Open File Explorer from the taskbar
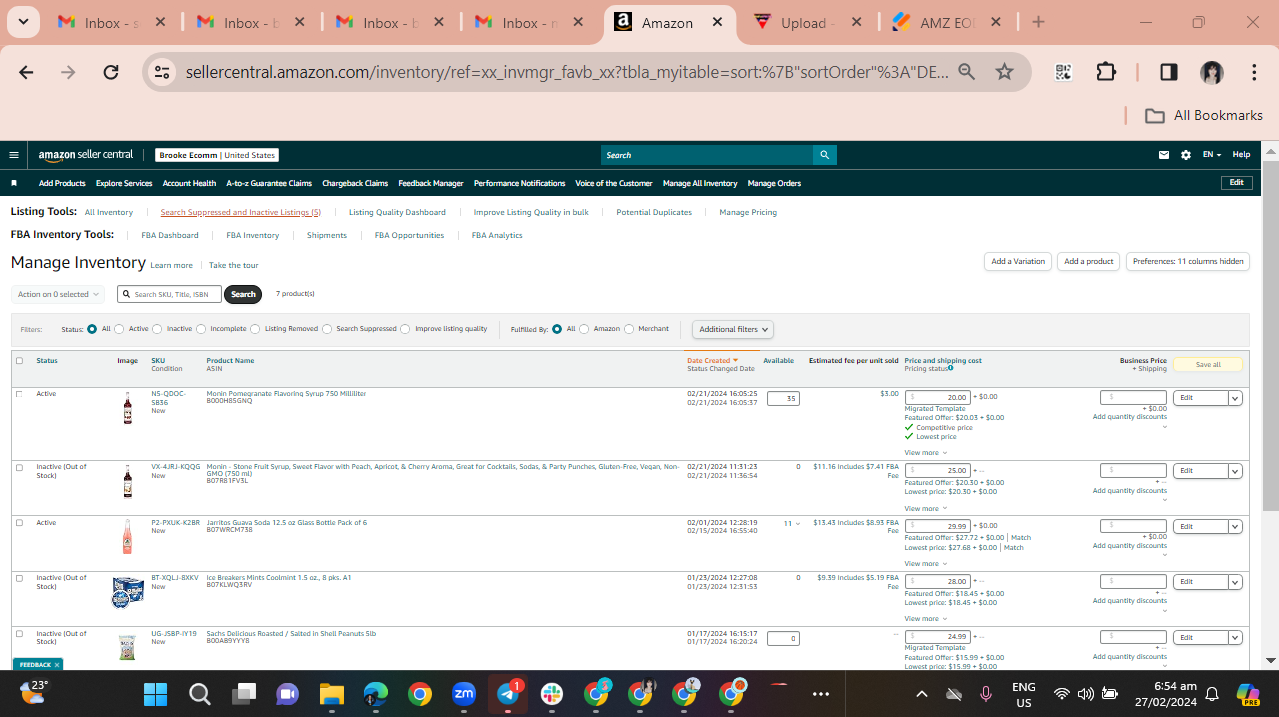This screenshot has height=717, width=1279. (x=331, y=694)
